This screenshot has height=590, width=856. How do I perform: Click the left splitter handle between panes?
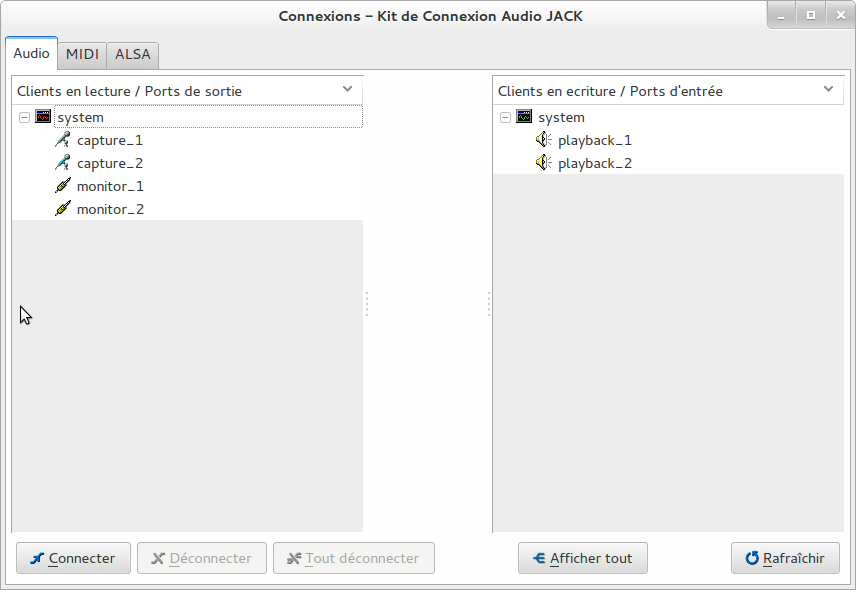coord(367,304)
